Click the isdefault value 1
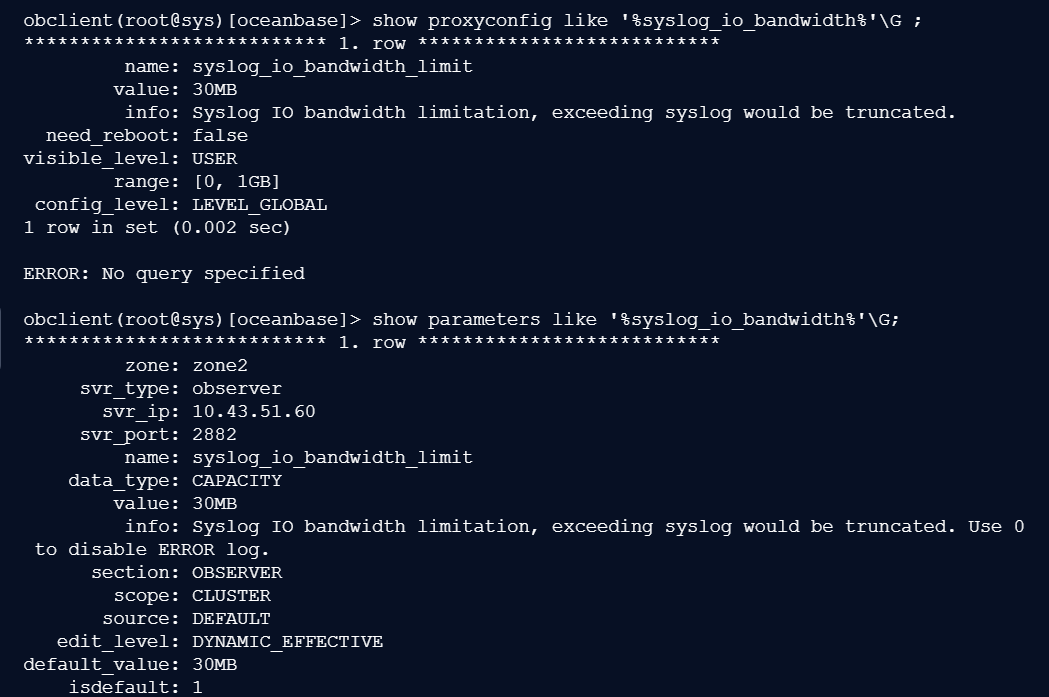The height and width of the screenshot is (697, 1049). [x=197, y=687]
